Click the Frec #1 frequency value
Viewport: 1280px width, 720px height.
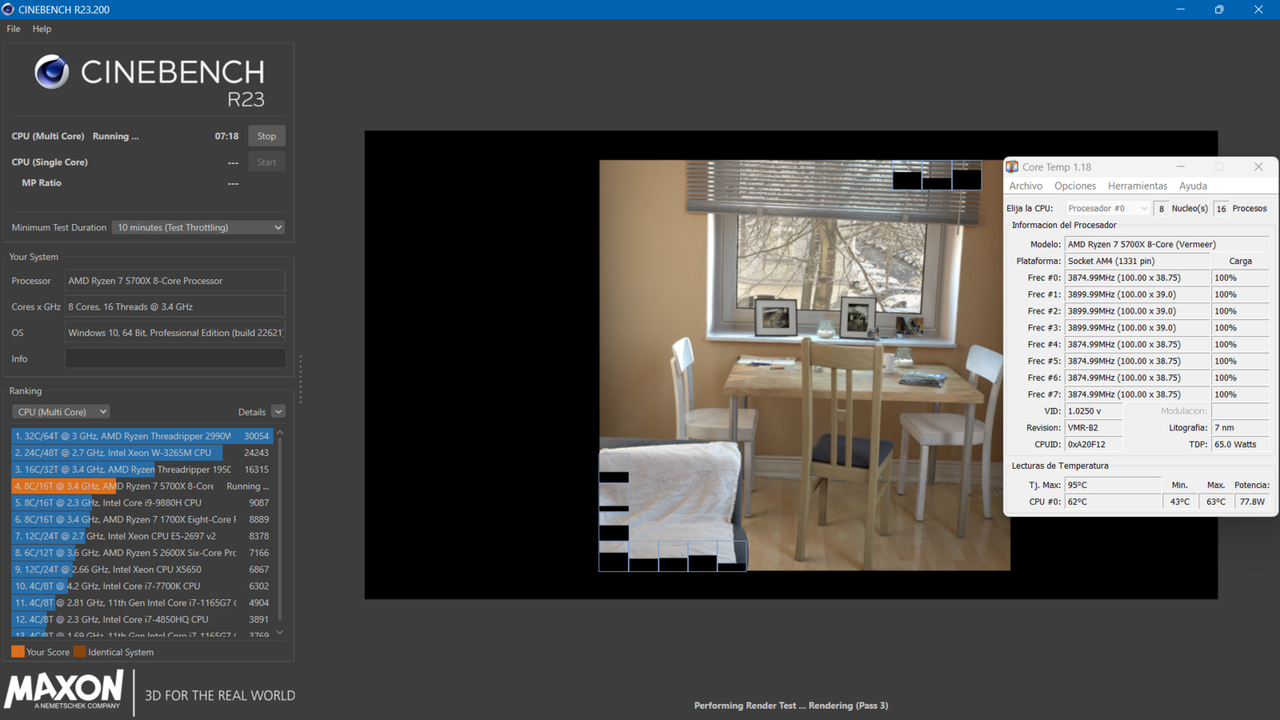[1138, 294]
